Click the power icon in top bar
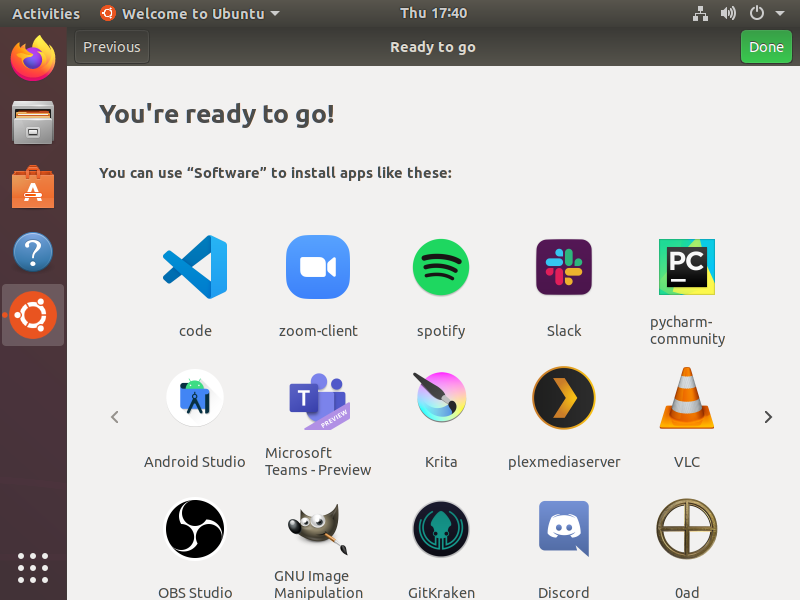The image size is (800, 600). pyautogui.click(x=757, y=13)
